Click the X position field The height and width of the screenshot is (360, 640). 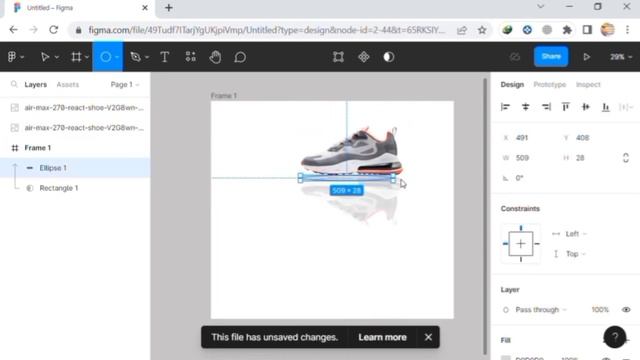click(x=529, y=138)
